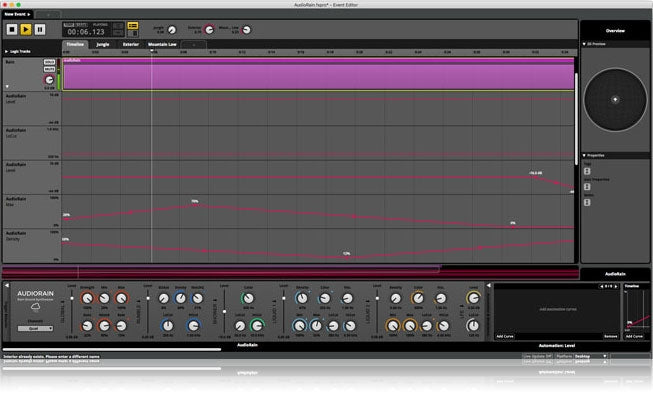Adjust the Mountain Low parameter knob
The width and height of the screenshot is (653, 395).
(247, 30)
